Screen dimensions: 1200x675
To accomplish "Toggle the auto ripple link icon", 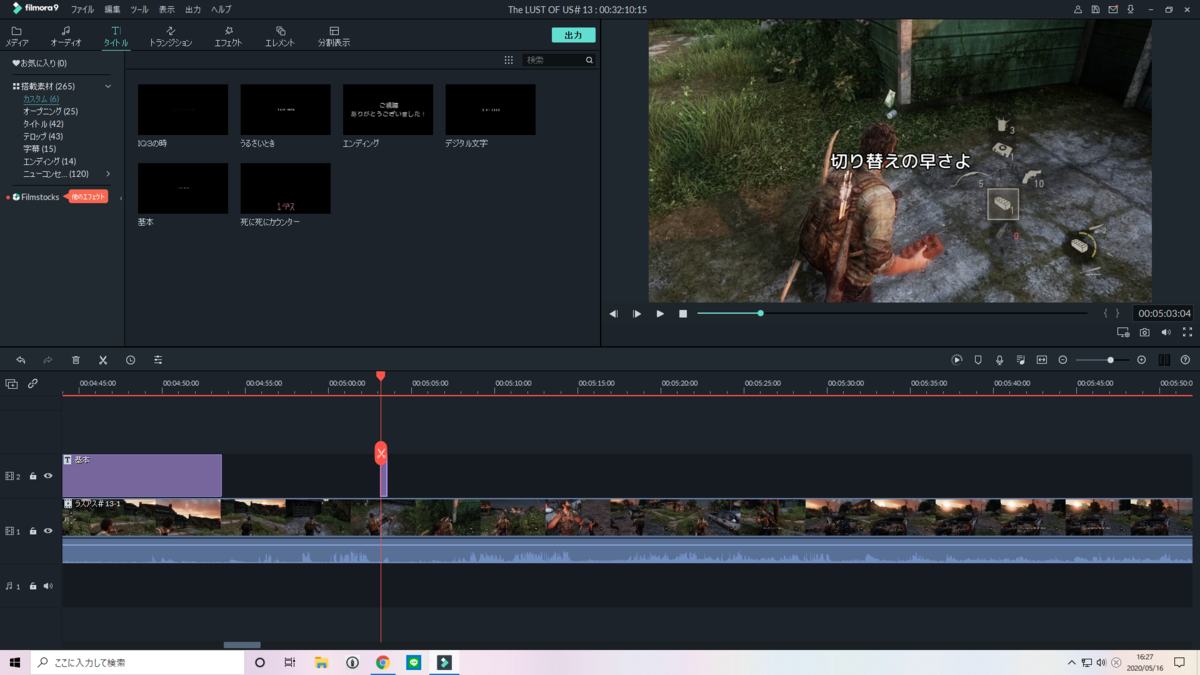I will pyautogui.click(x=33, y=383).
